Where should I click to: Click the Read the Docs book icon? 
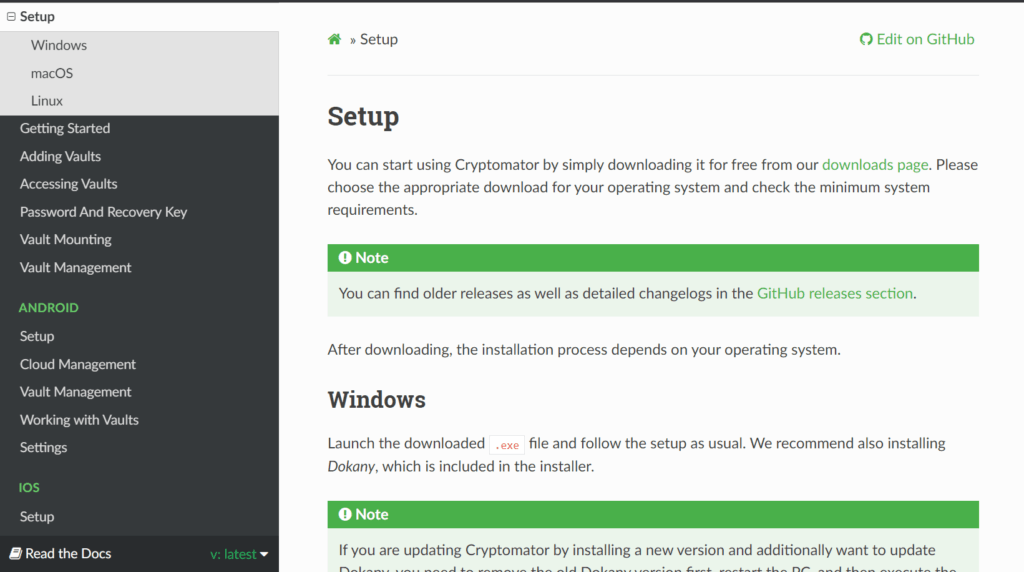click(15, 554)
